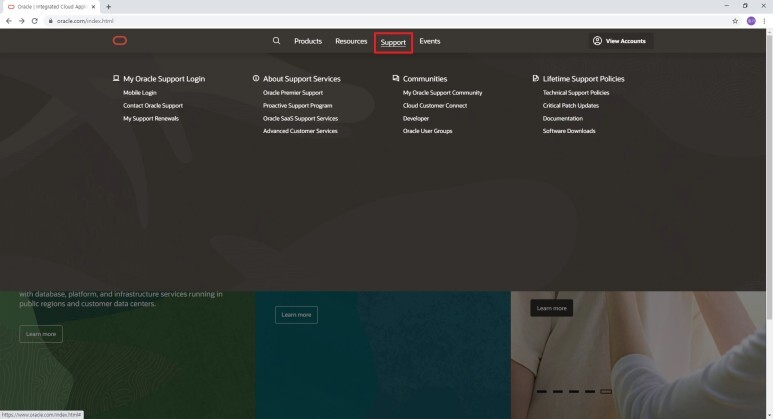Open a new browser tab with plus icon
Image resolution: width=773 pixels, height=419 pixels.
tap(108, 7)
